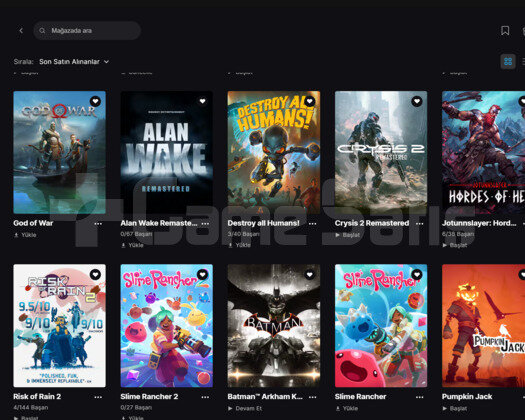This screenshot has width=525, height=420.
Task: Open more options for Batman Arkham Knight
Action: coord(312,397)
